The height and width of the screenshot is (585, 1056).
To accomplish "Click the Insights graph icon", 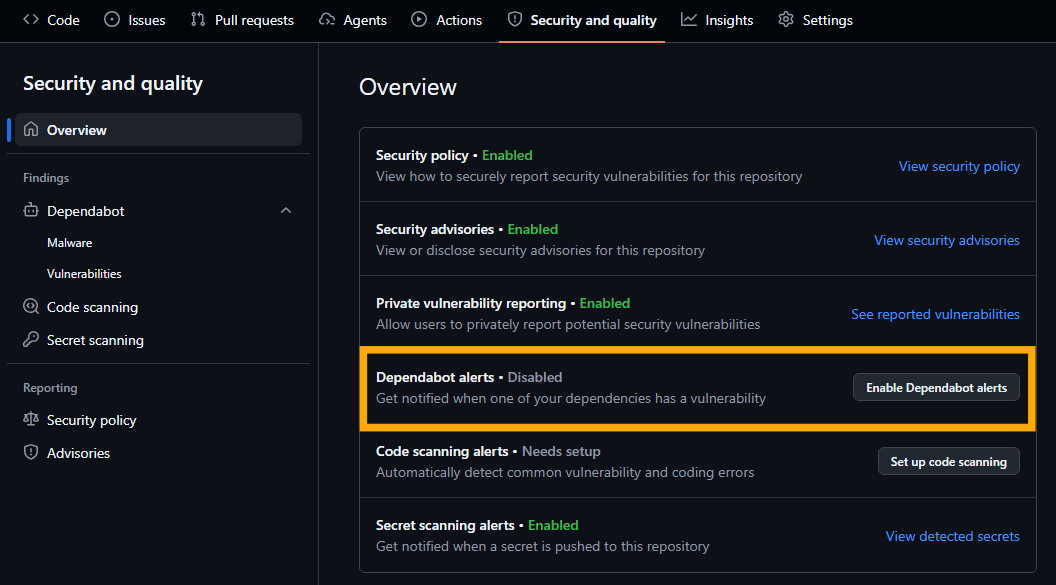I will 688,20.
